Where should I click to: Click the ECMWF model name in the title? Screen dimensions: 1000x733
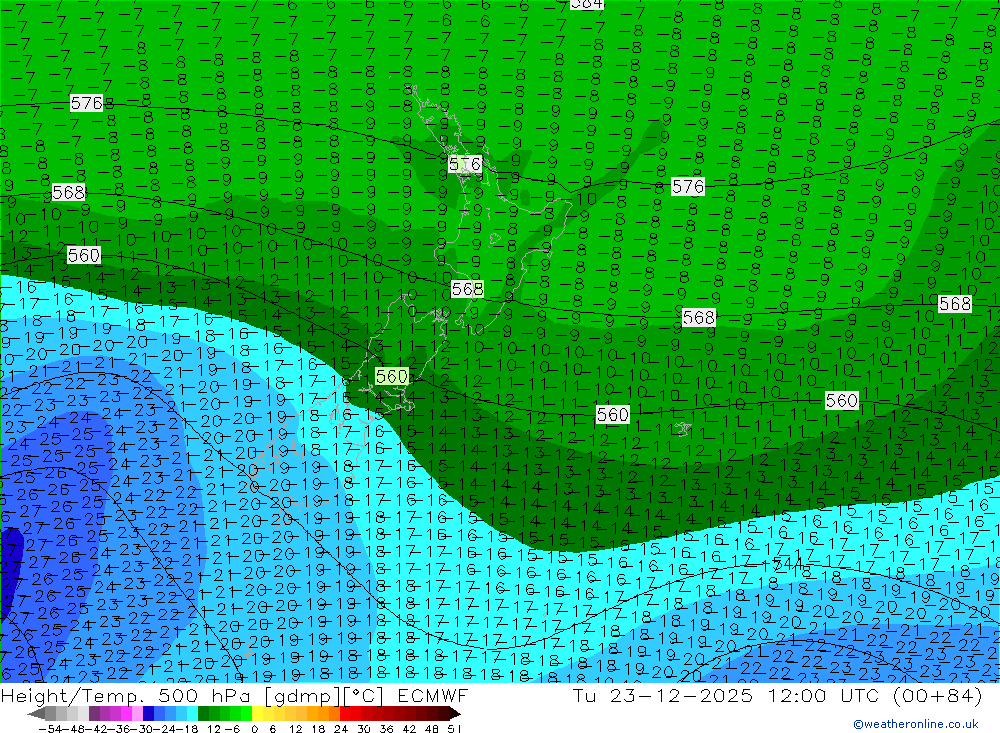coord(432,696)
